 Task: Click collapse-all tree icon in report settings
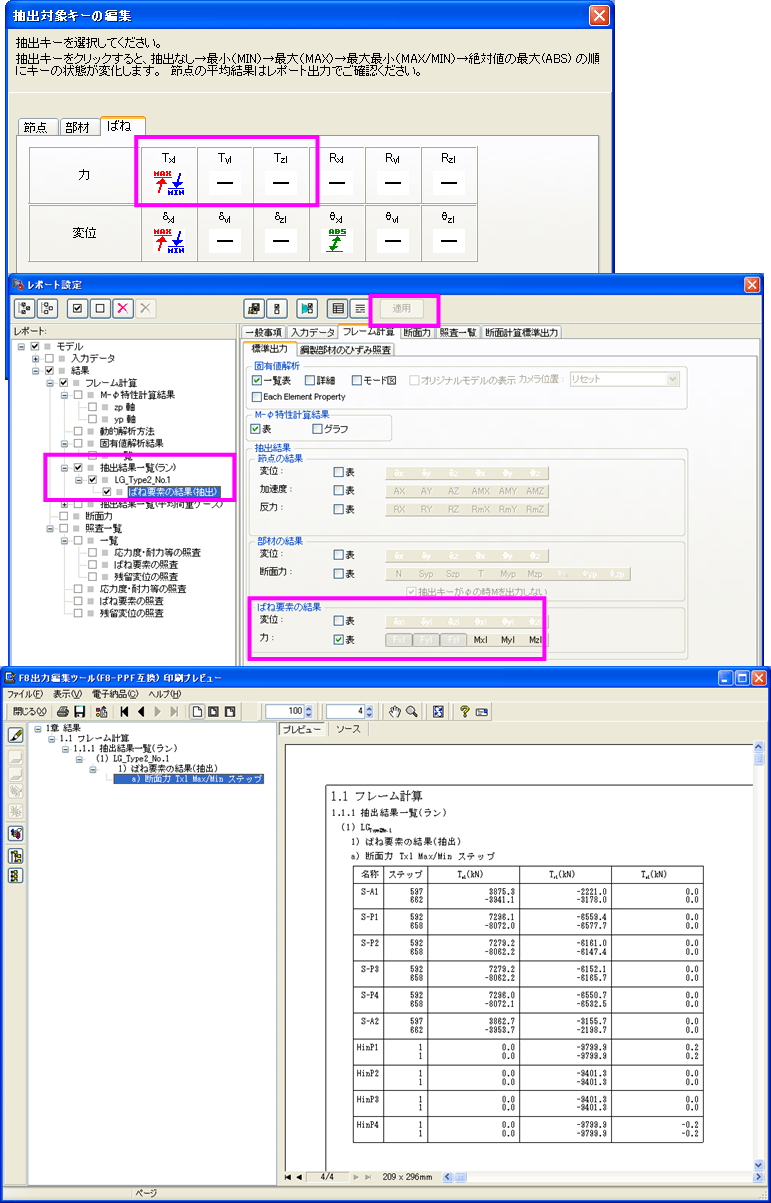click(47, 308)
